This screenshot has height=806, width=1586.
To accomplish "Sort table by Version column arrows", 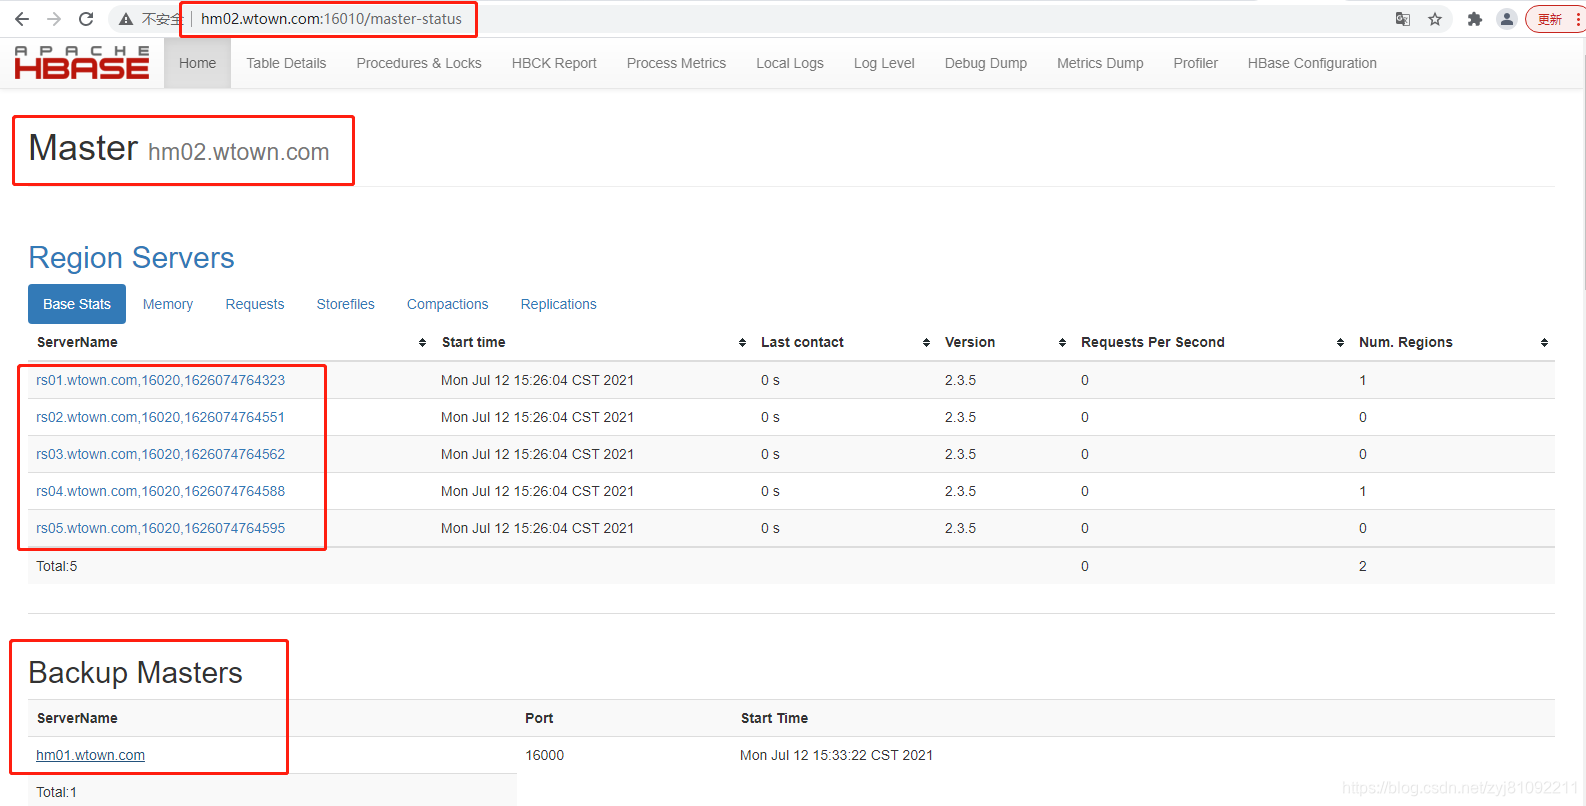I will click(1062, 343).
